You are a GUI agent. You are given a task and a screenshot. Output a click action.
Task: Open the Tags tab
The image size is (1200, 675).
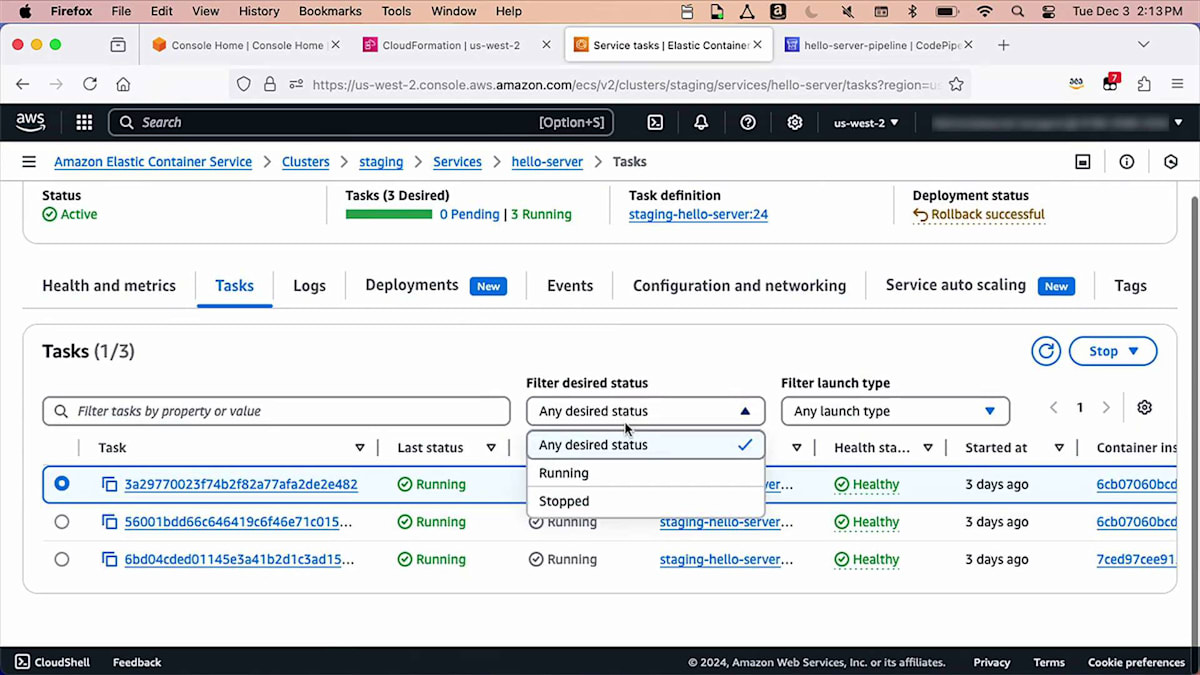click(x=1130, y=286)
